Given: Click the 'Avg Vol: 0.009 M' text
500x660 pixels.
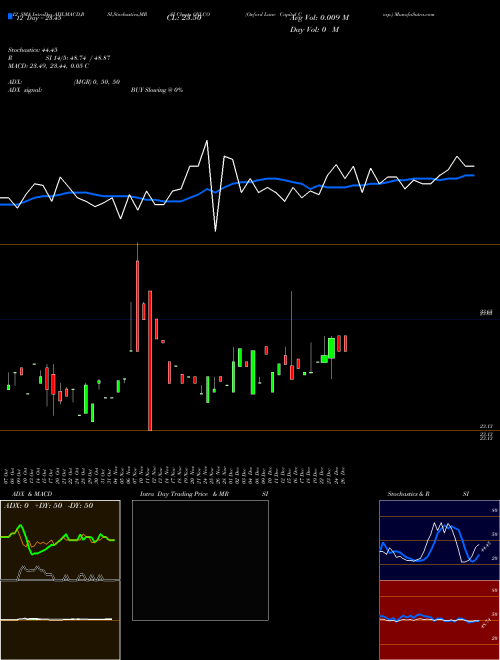Looking at the screenshot, I should 319,18.
